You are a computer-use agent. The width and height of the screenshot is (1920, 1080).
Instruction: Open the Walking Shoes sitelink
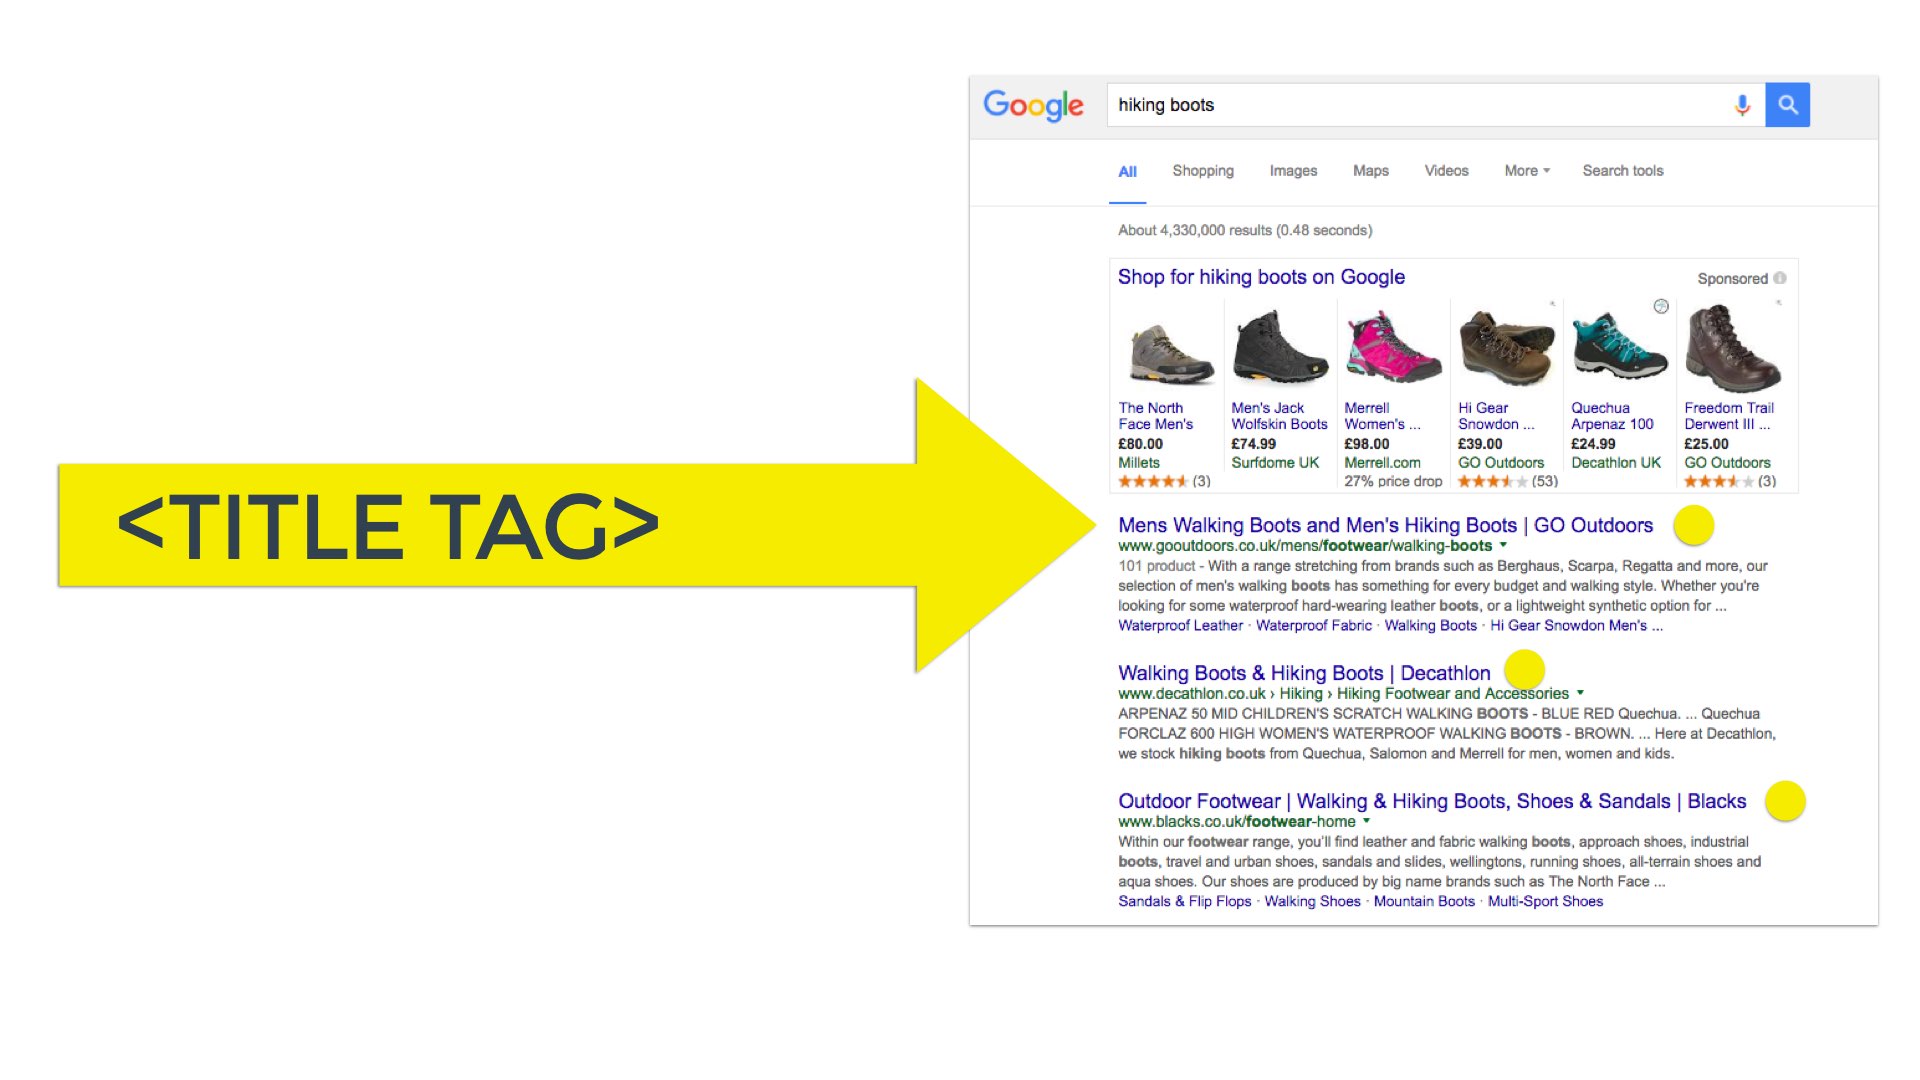click(1312, 902)
